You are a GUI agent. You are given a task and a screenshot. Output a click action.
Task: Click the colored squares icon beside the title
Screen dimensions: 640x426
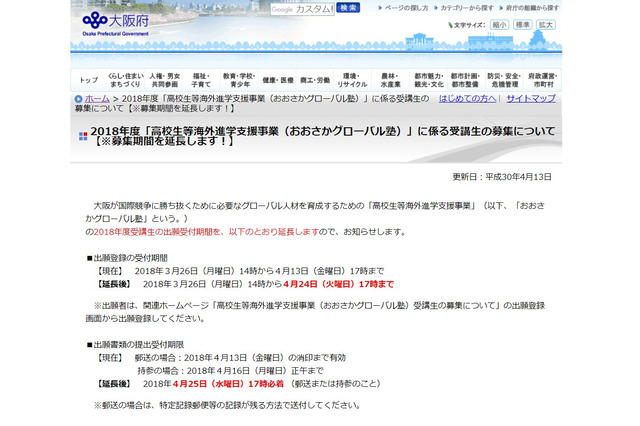[x=83, y=136]
